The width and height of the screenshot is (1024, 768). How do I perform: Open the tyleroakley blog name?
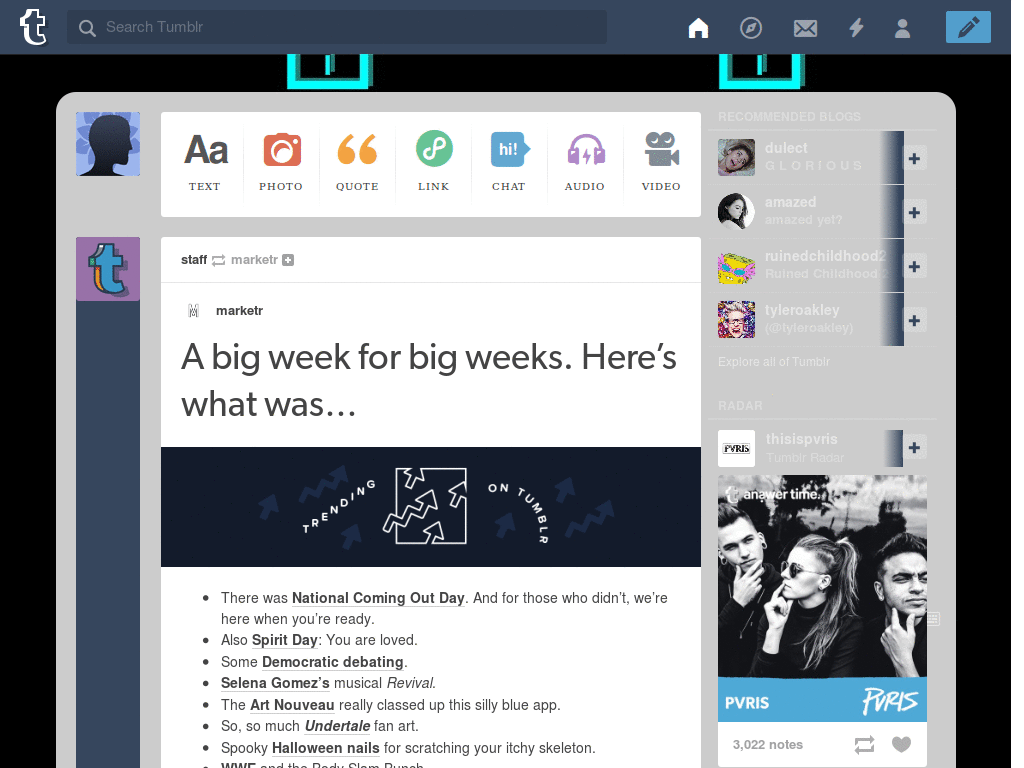pos(802,310)
